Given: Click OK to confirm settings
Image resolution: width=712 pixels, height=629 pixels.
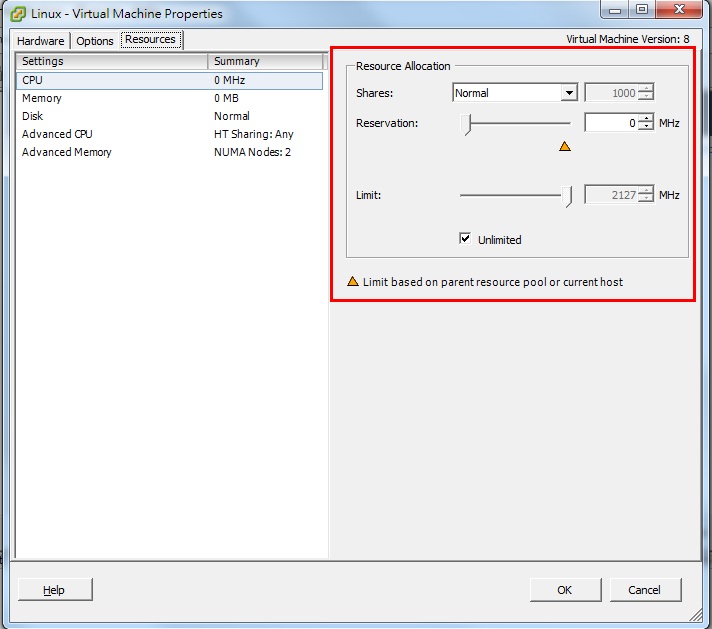Looking at the screenshot, I should tap(565, 589).
